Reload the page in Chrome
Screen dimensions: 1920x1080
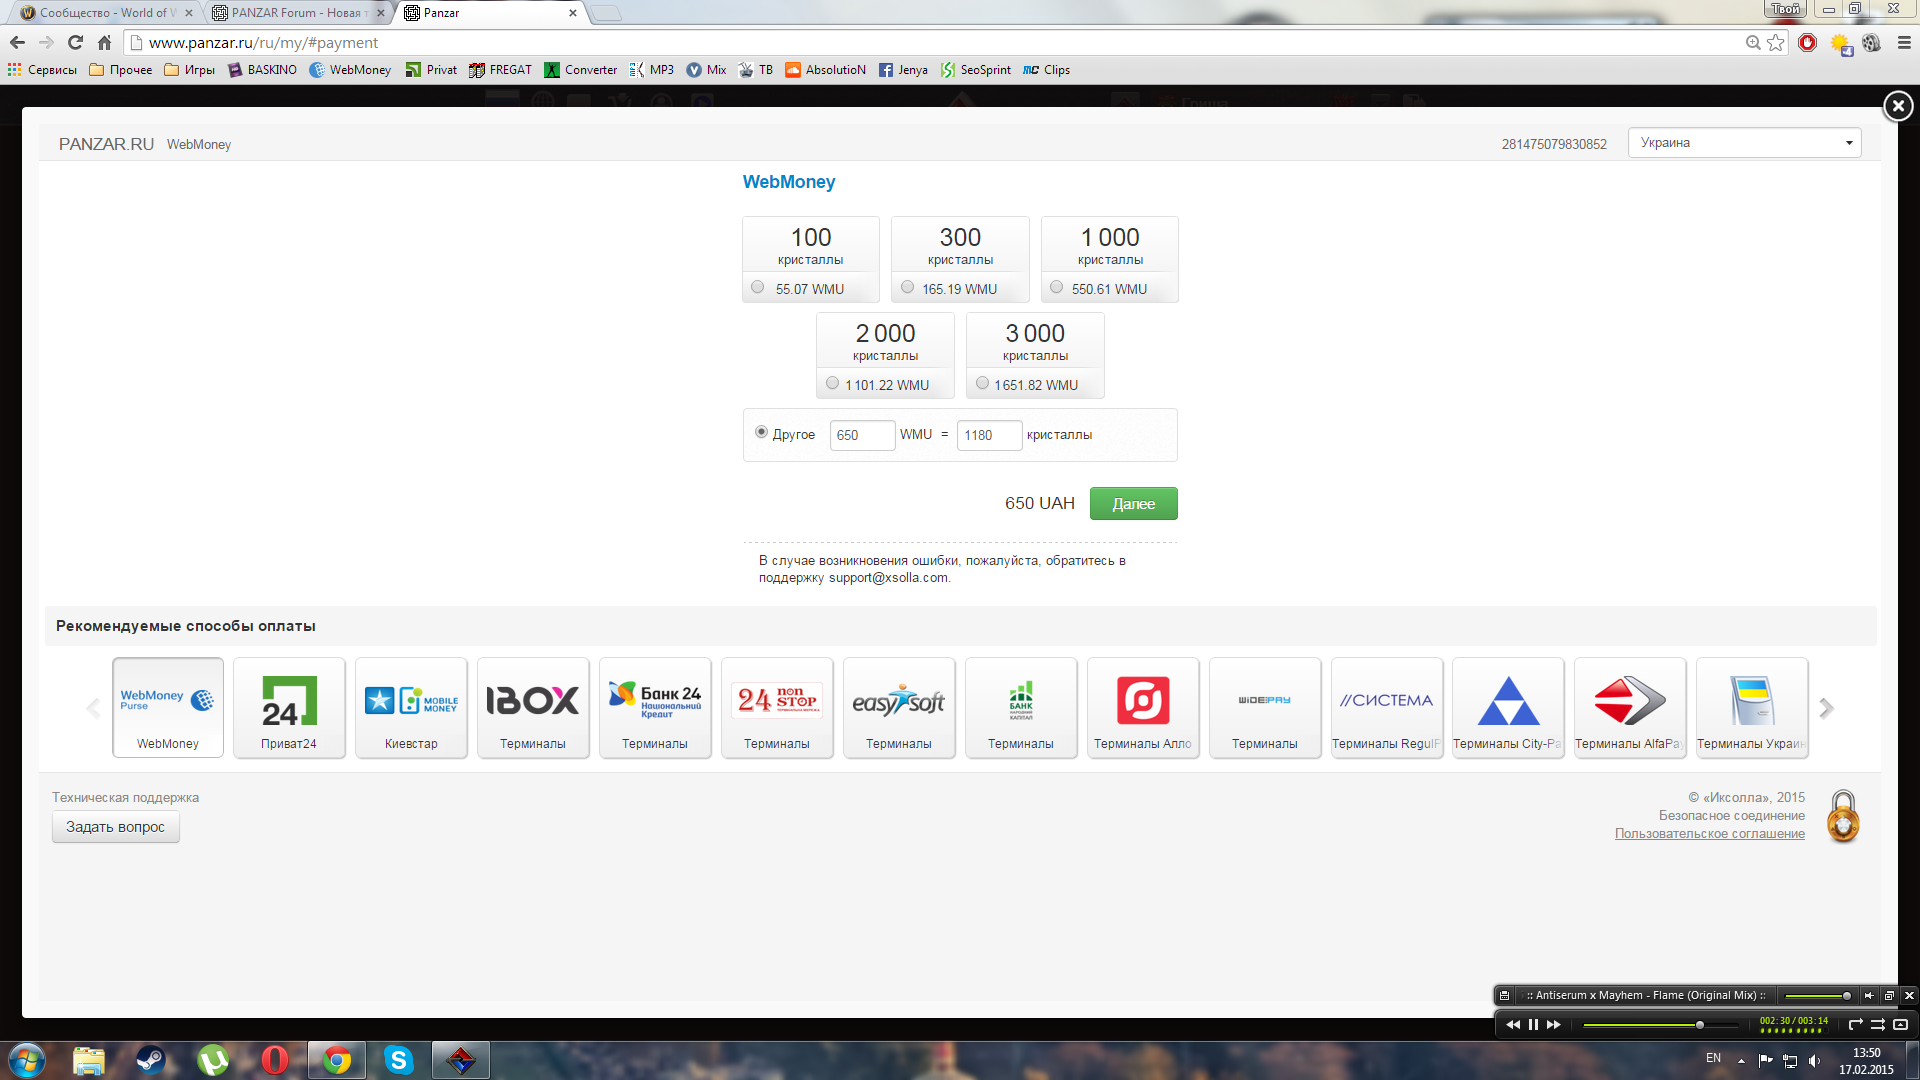(75, 42)
